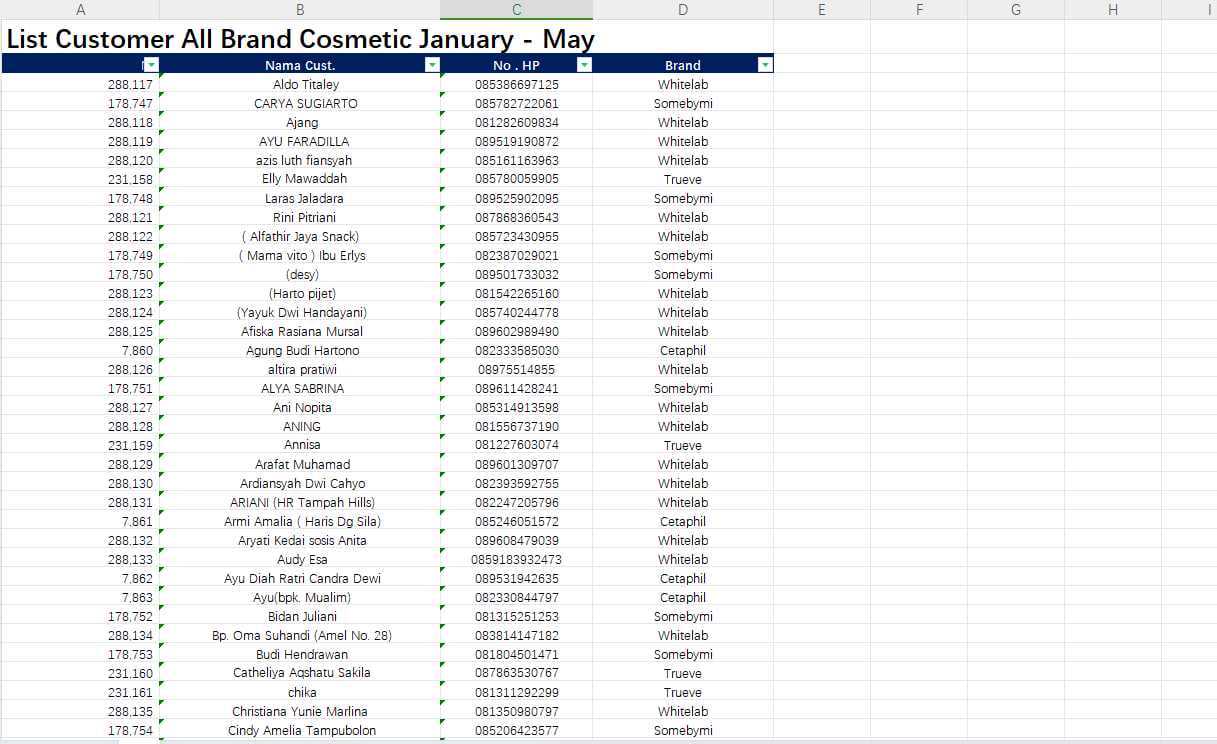
Task: Select cell Budi Hendrawan
Action: 300,655
